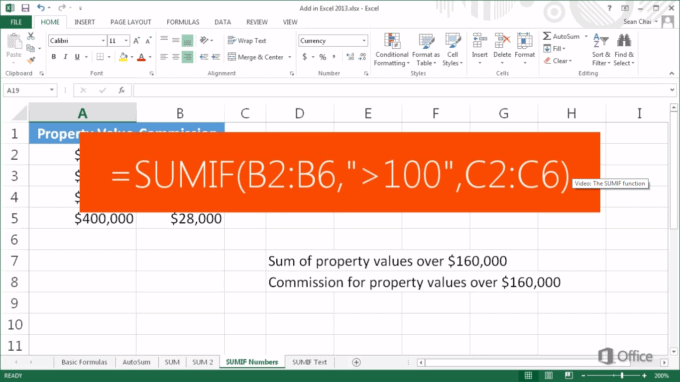Viewport: 680px width, 382px height.
Task: Switch to Page Break Preview icon
Action: [569, 375]
